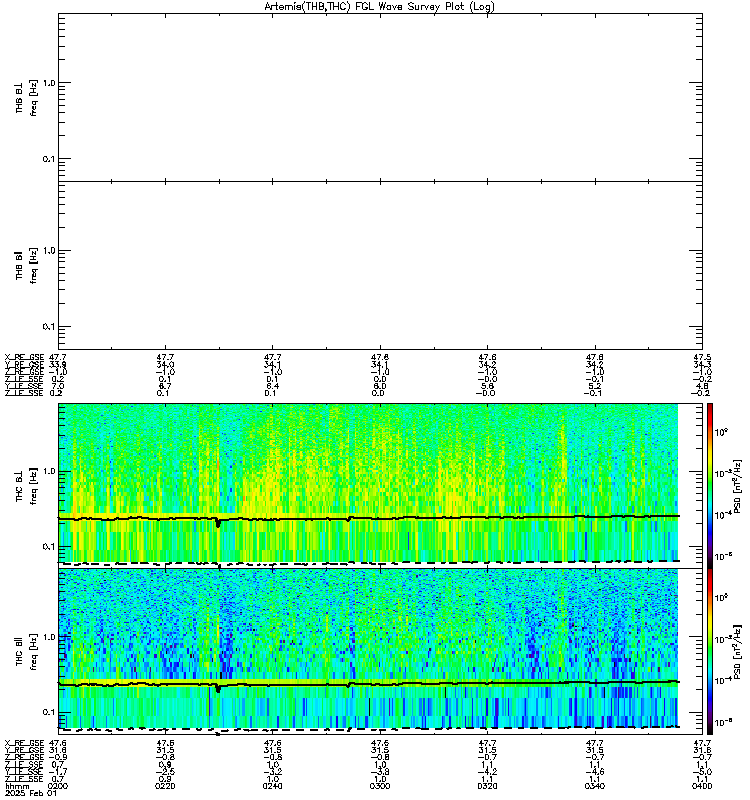750x800 pixels.
Task: Click the 10^-4 tick of the upper color bar
Action: tap(721, 515)
